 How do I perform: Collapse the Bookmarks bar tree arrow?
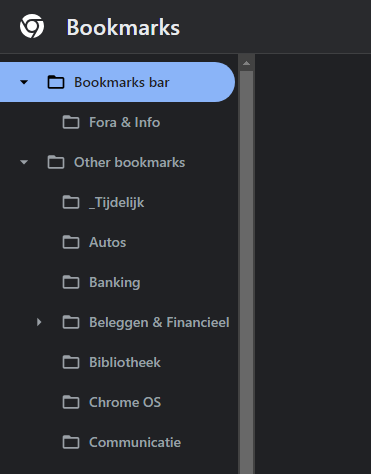[24, 82]
